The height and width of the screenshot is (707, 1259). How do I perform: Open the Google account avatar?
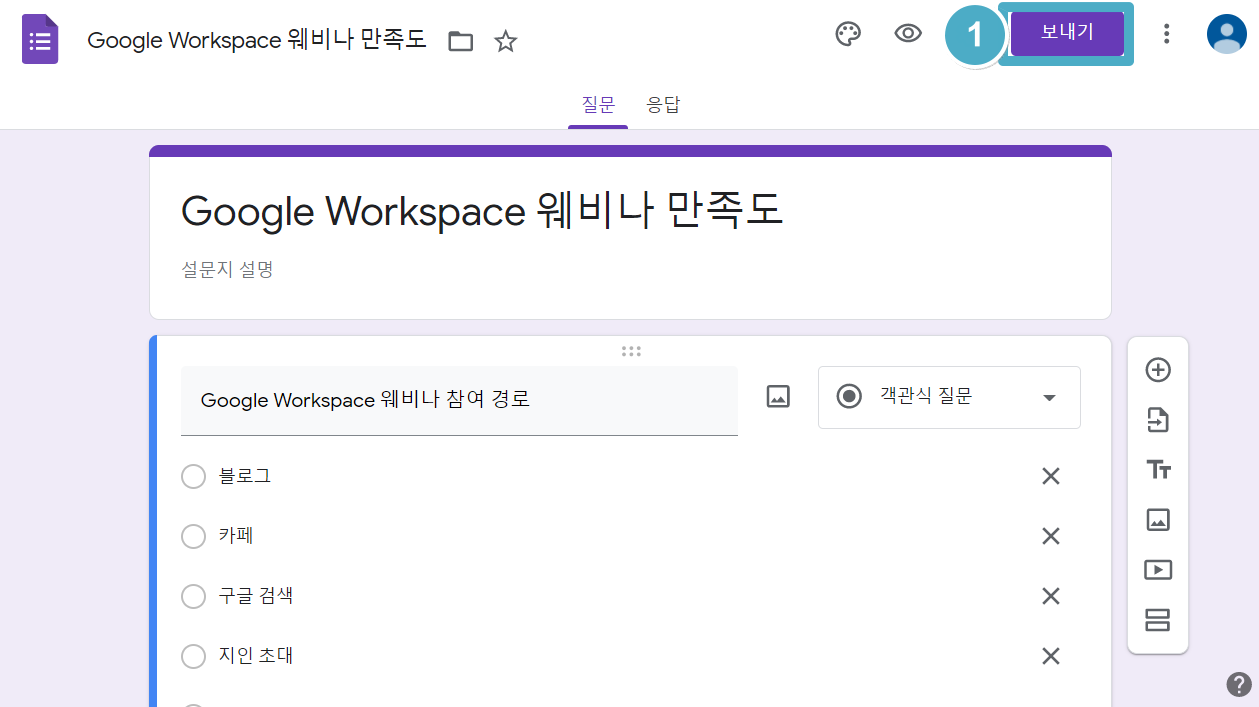1226,34
